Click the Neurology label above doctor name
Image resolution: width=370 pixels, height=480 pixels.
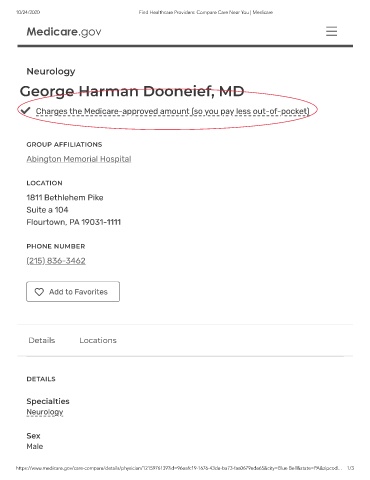click(51, 71)
